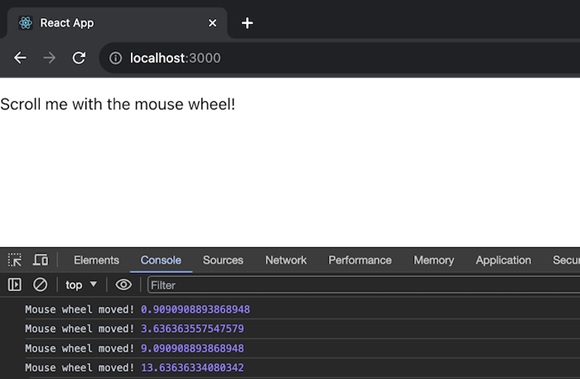Viewport: 580px width, 379px height.
Task: Open the Memory panel
Action: click(434, 260)
